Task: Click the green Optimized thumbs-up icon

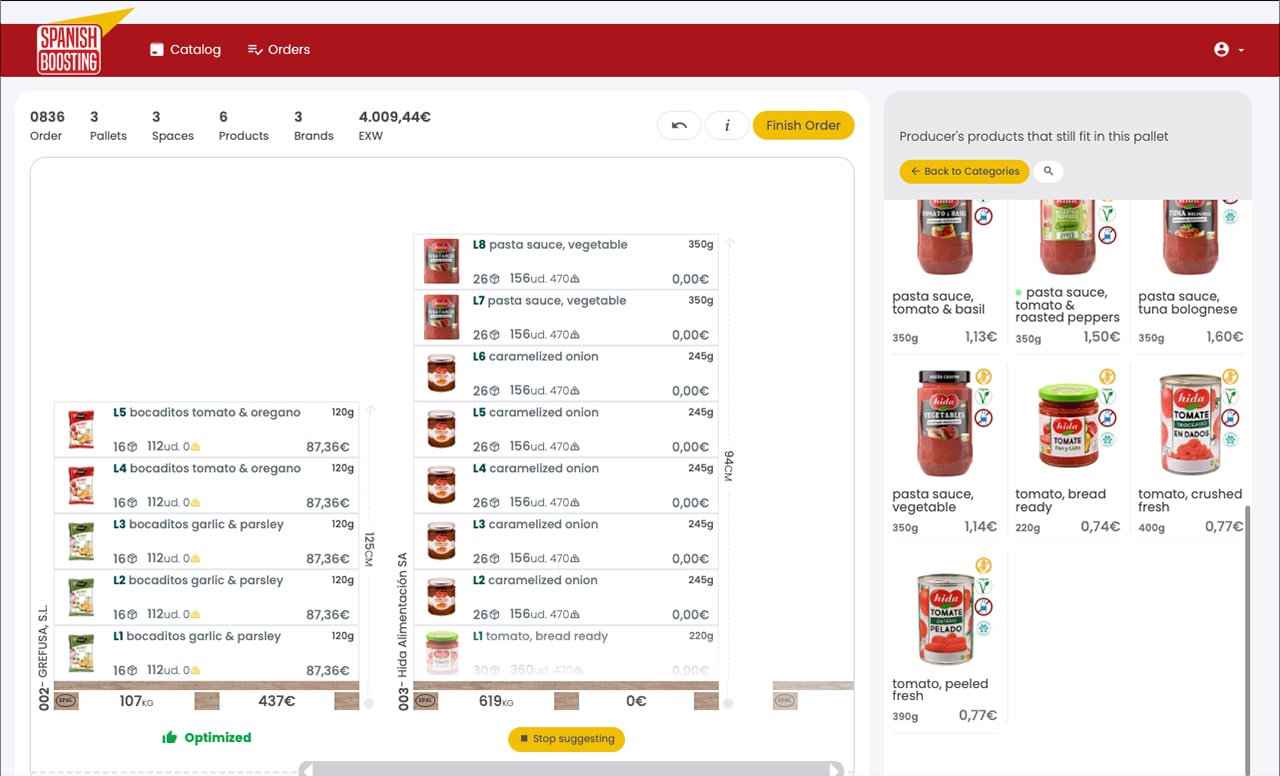Action: [x=170, y=737]
